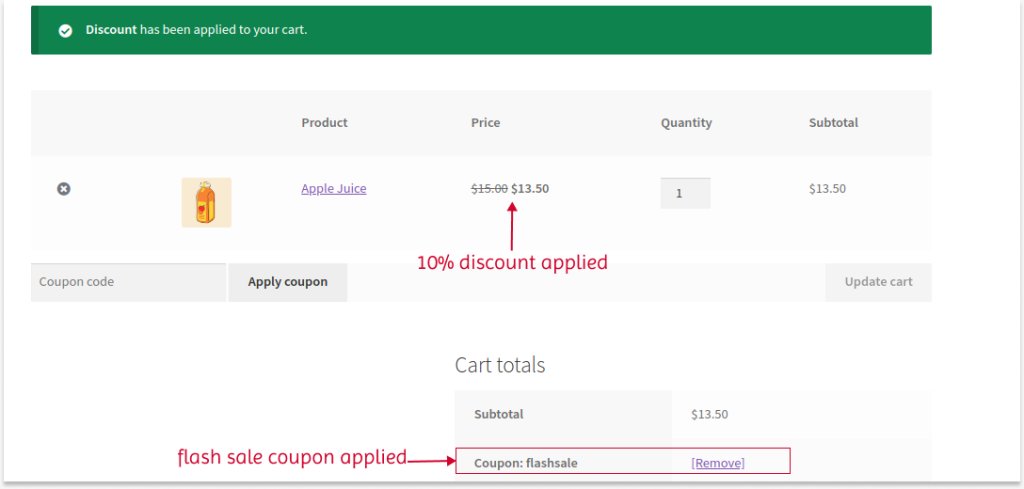Viewport: 1024px width, 489px height.
Task: Click the Coupon code input field
Action: (x=129, y=282)
